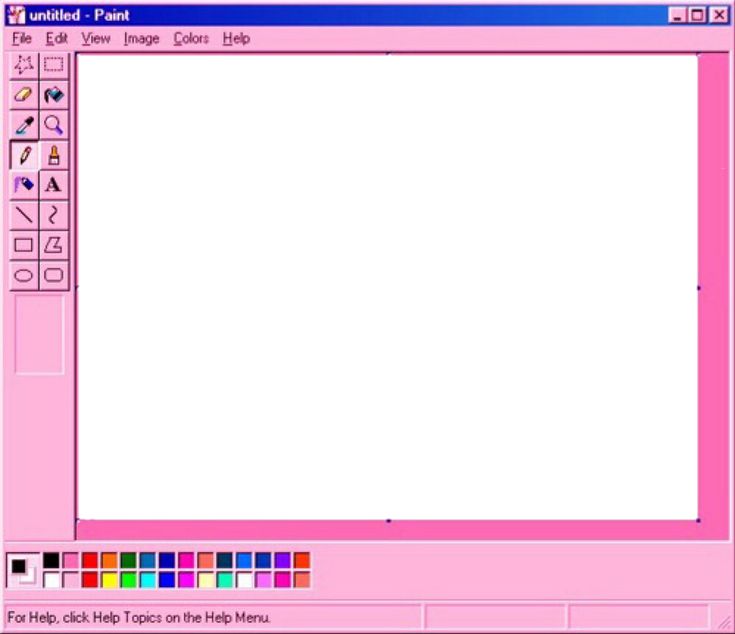The image size is (735, 634).
Task: Click the bottom-right canvas resize handle
Action: click(698, 521)
